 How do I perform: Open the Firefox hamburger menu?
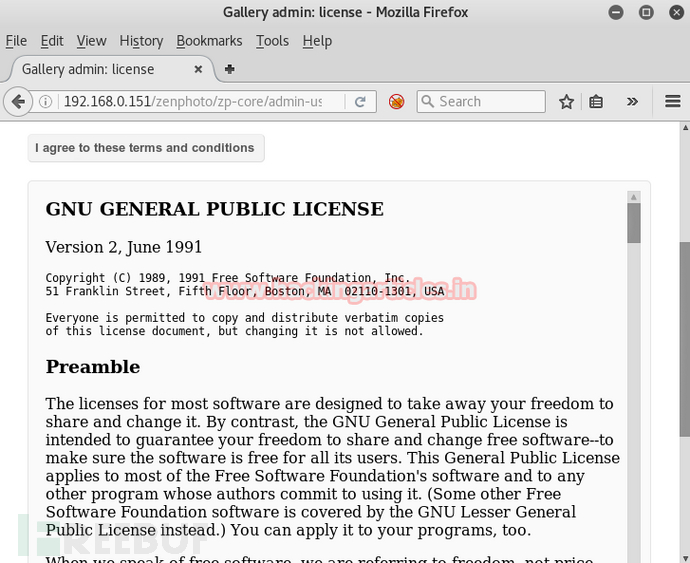coord(672,102)
